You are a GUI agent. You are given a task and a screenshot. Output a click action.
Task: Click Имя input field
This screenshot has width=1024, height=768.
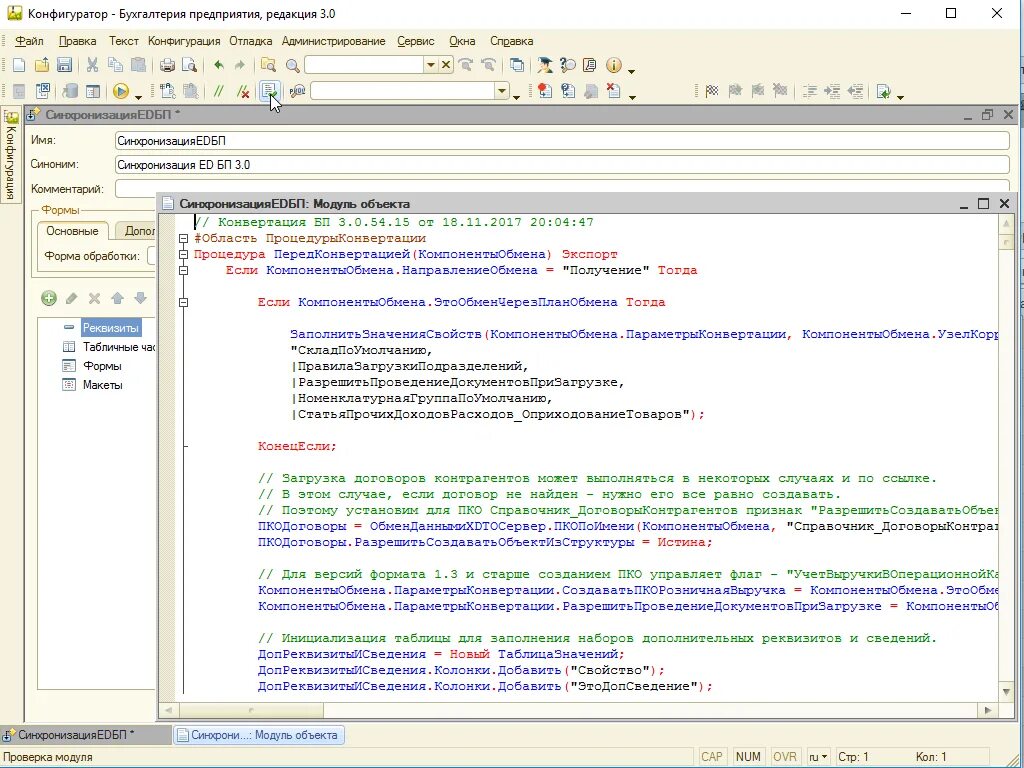[562, 140]
